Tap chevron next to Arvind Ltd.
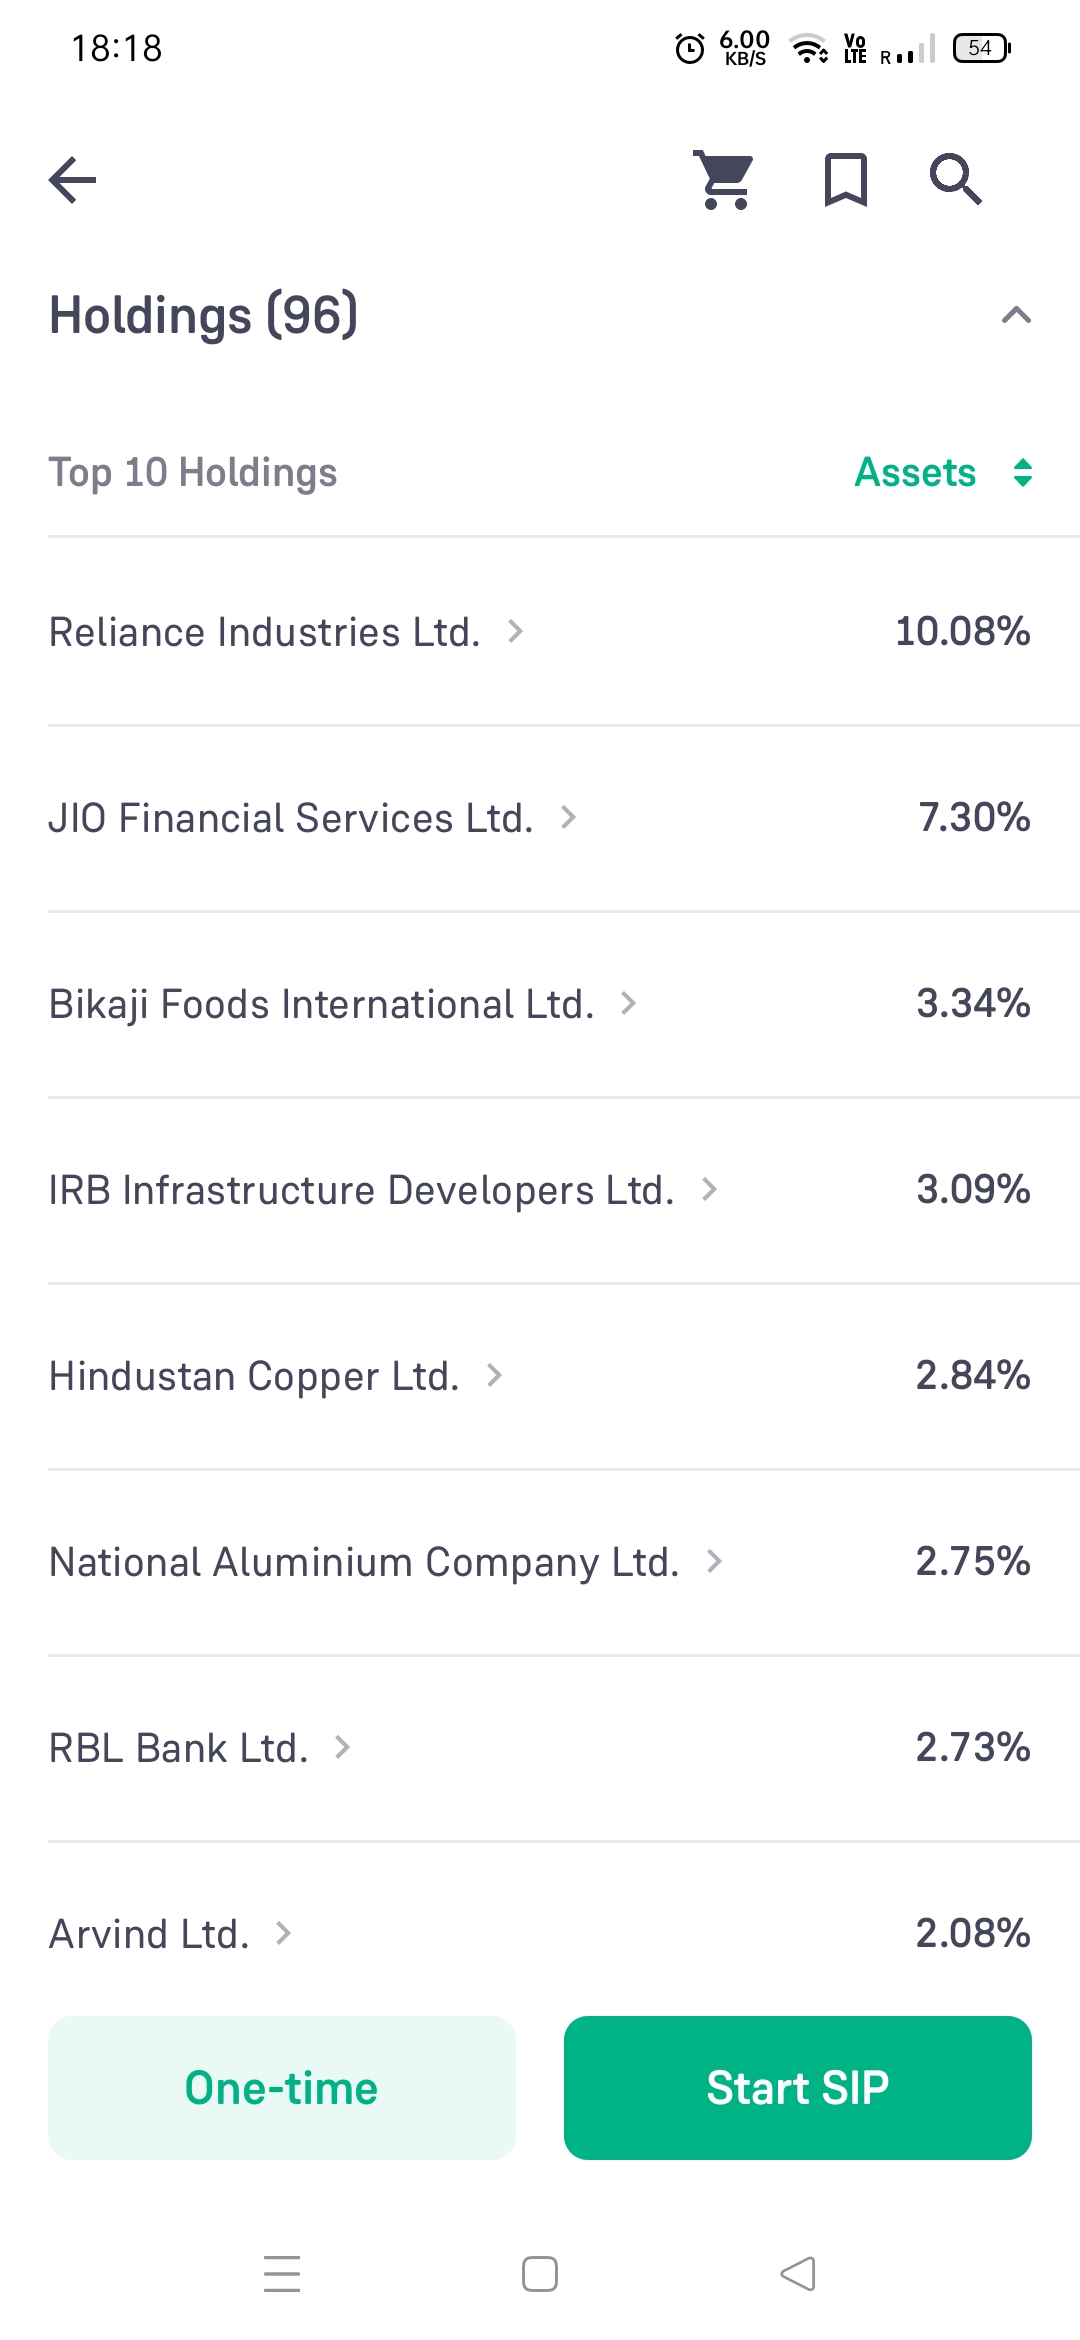 283,1934
